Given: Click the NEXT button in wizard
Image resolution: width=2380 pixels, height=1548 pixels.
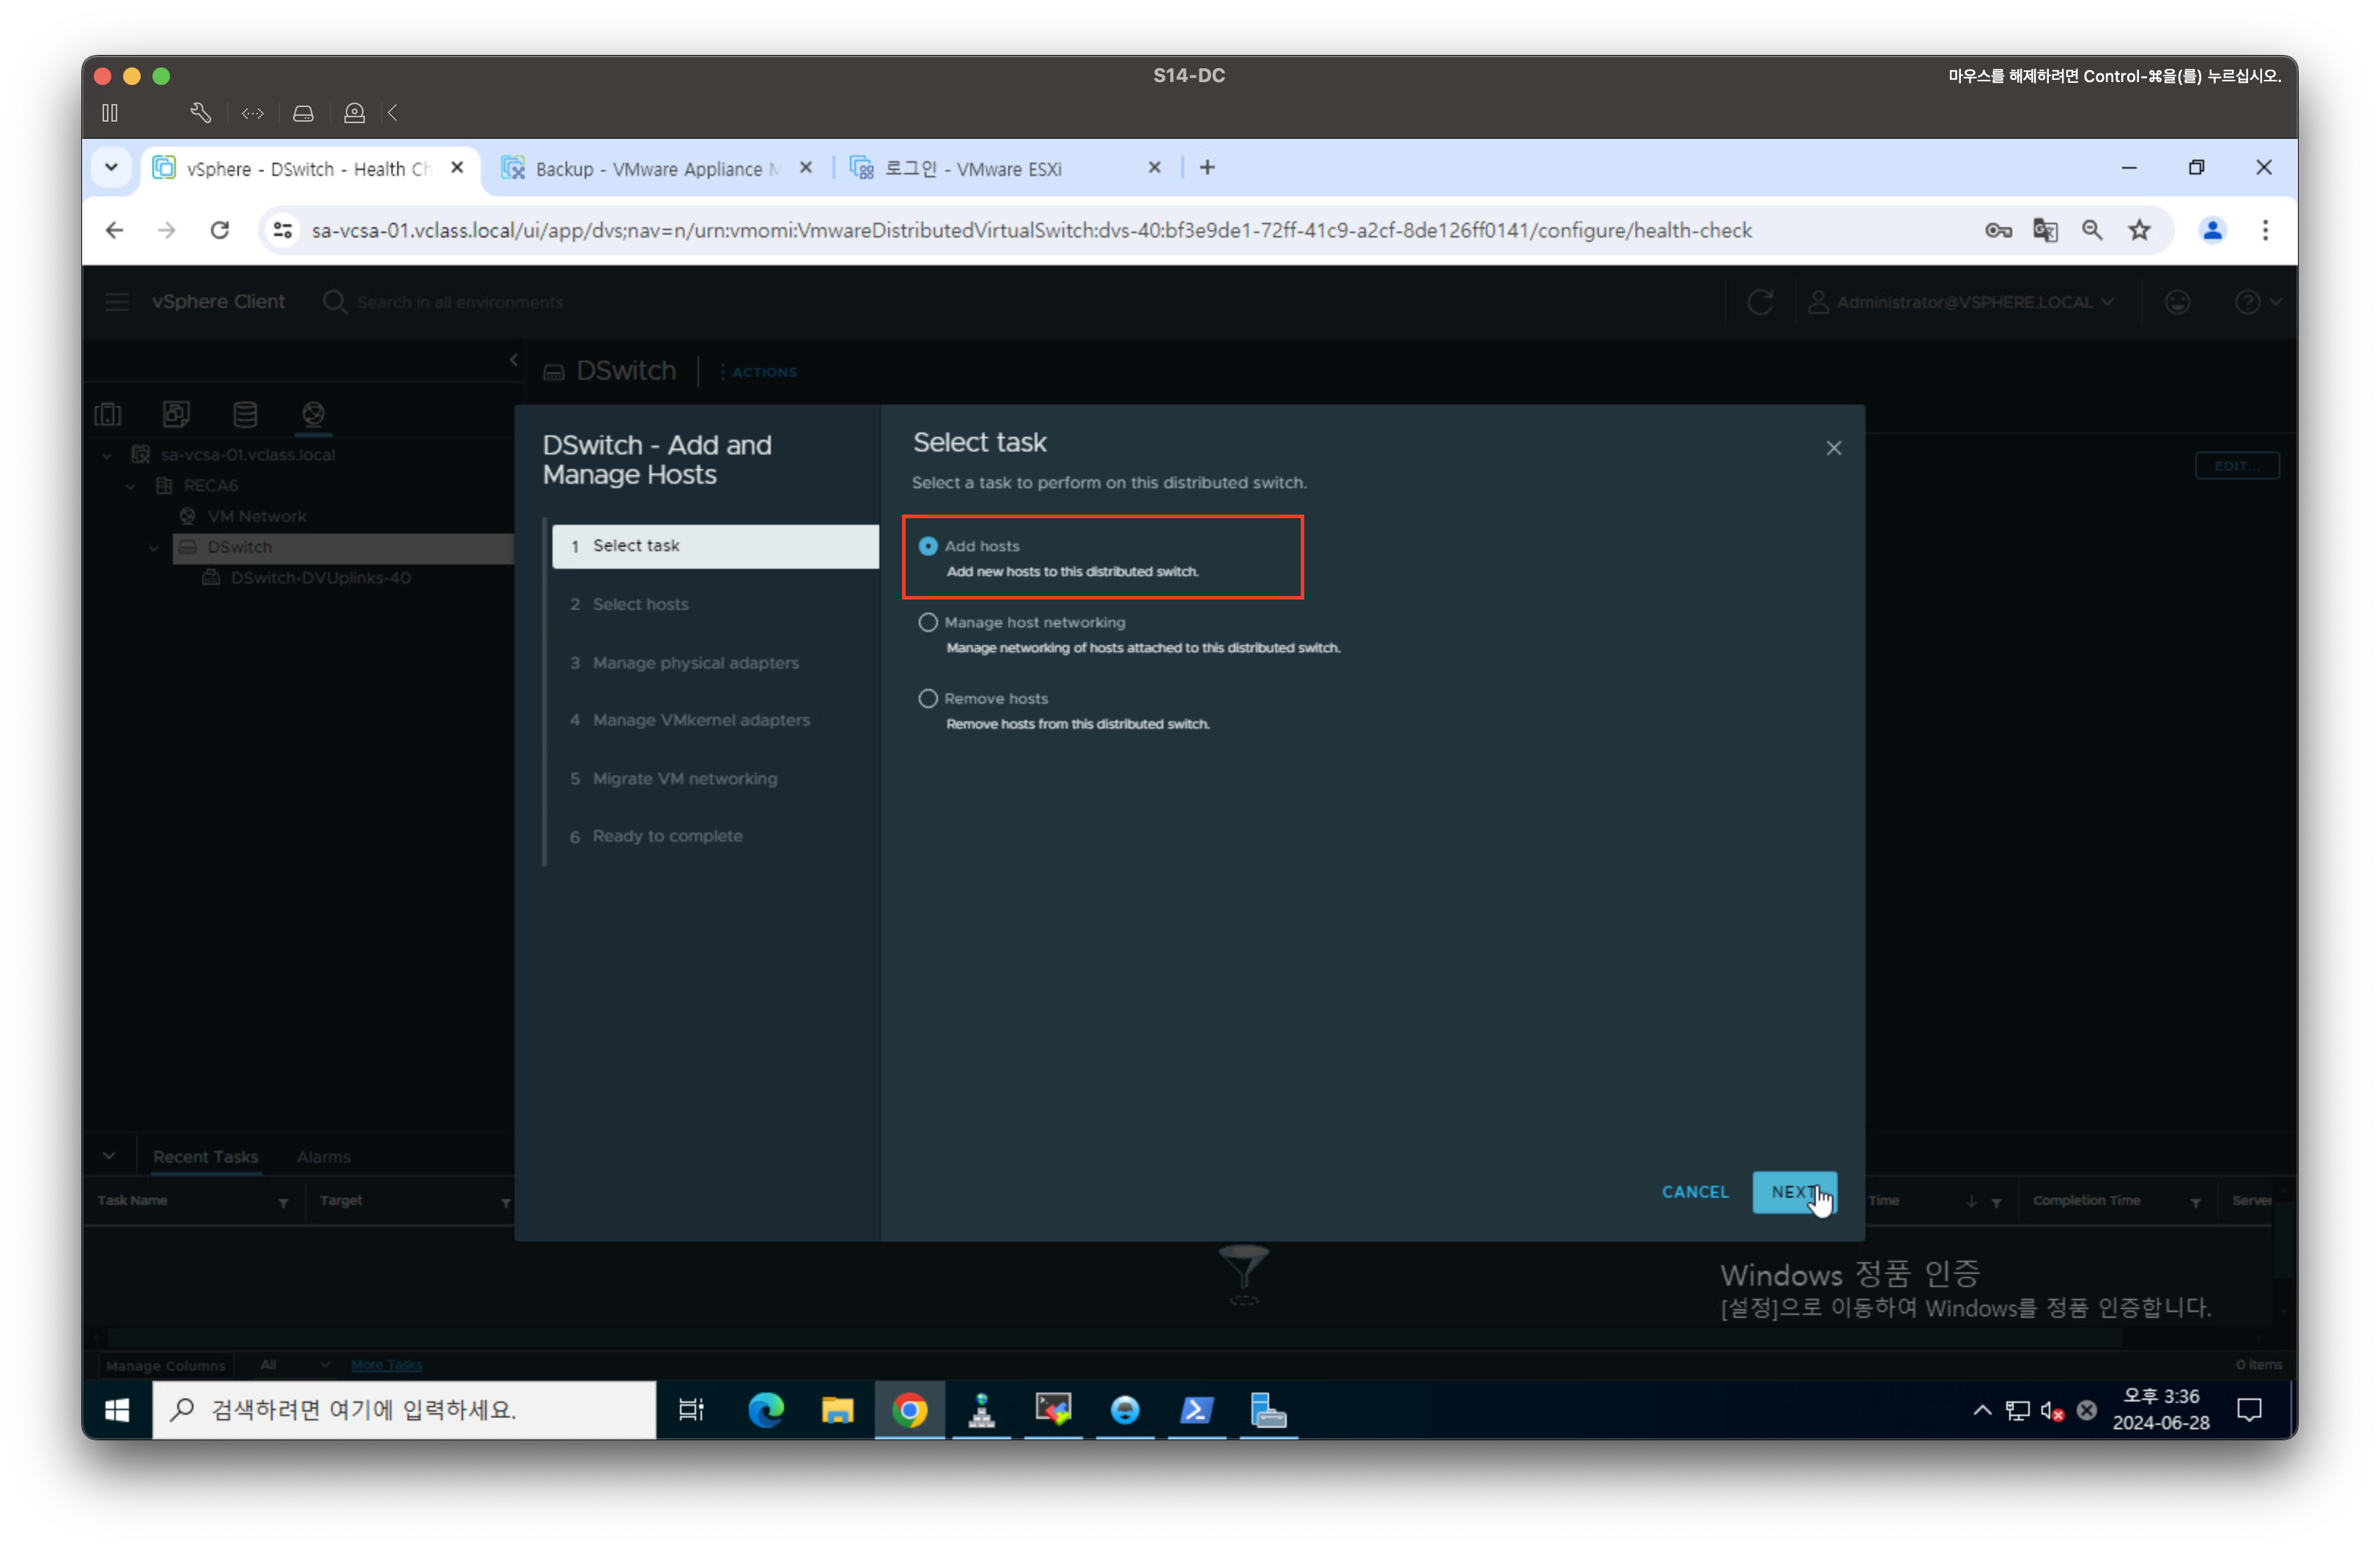Looking at the screenshot, I should pyautogui.click(x=1793, y=1192).
